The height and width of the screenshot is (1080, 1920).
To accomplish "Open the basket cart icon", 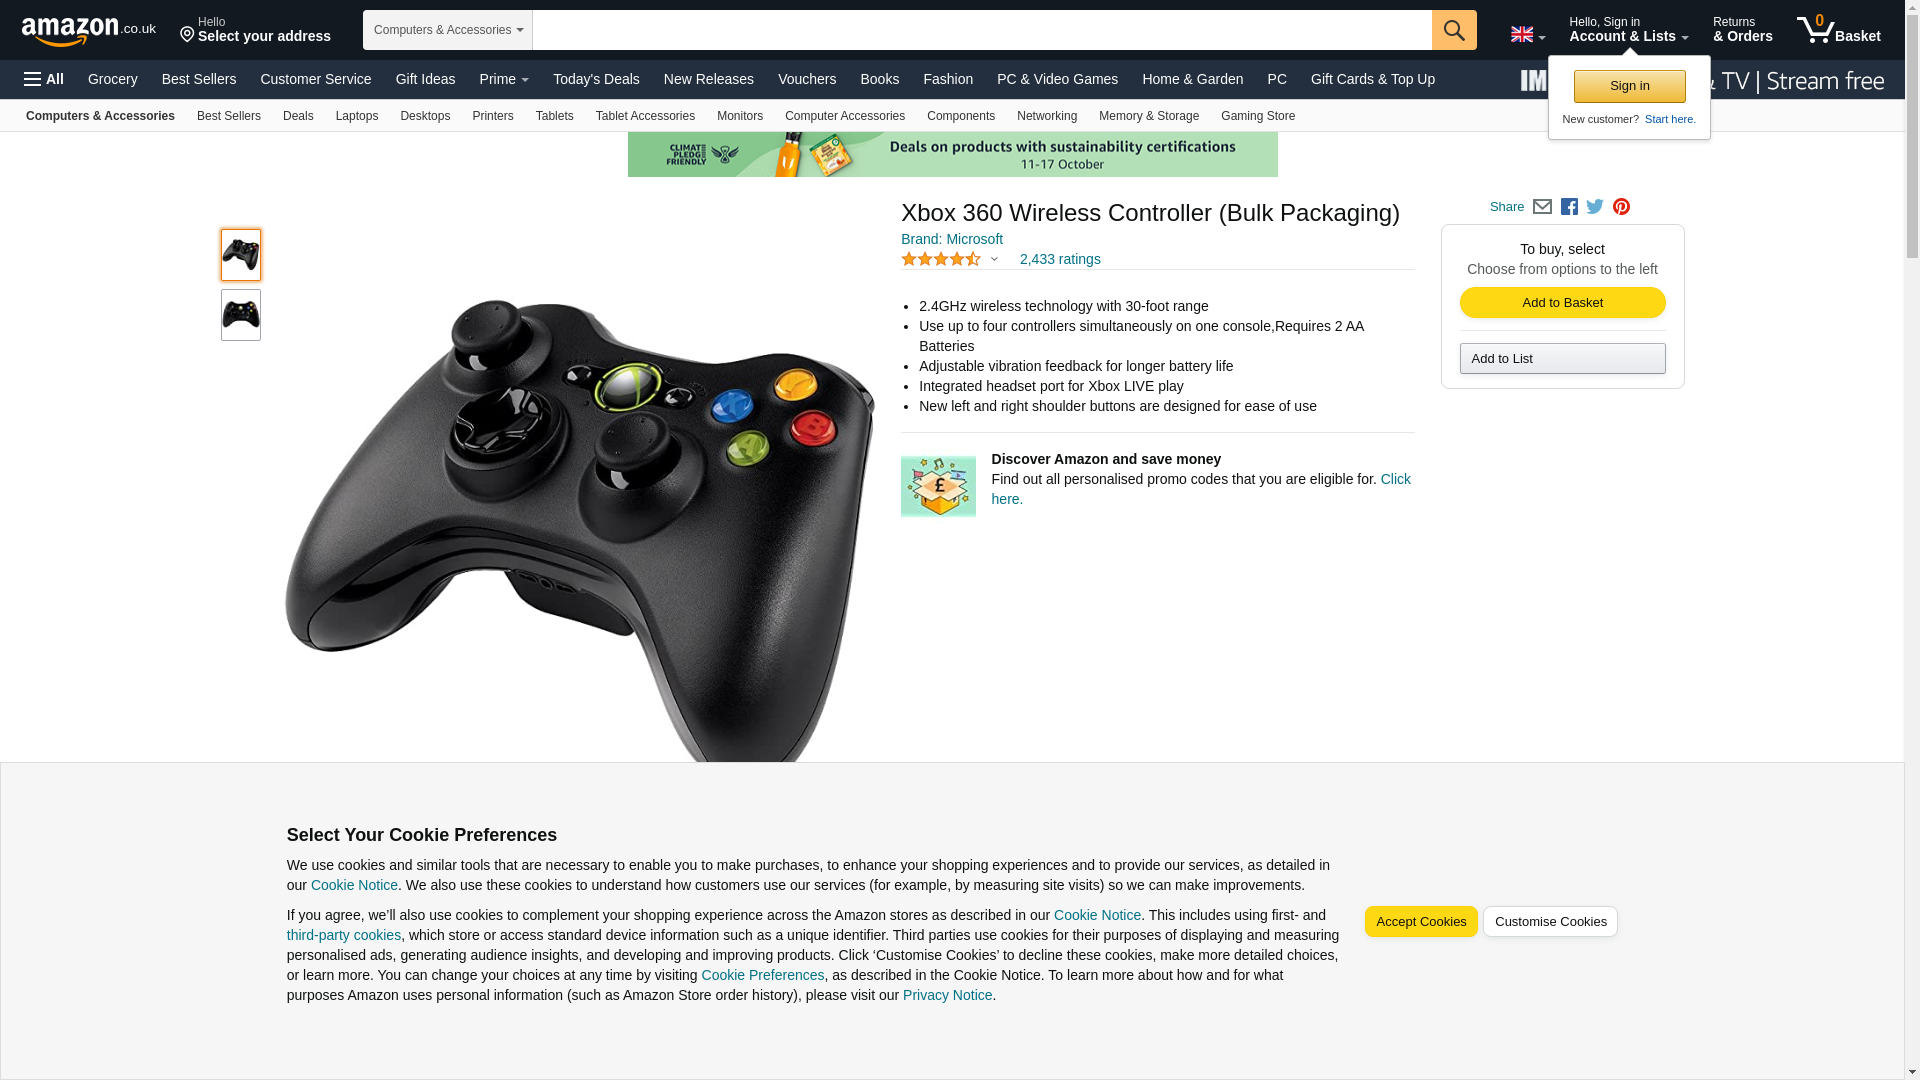I will 1838,30.
